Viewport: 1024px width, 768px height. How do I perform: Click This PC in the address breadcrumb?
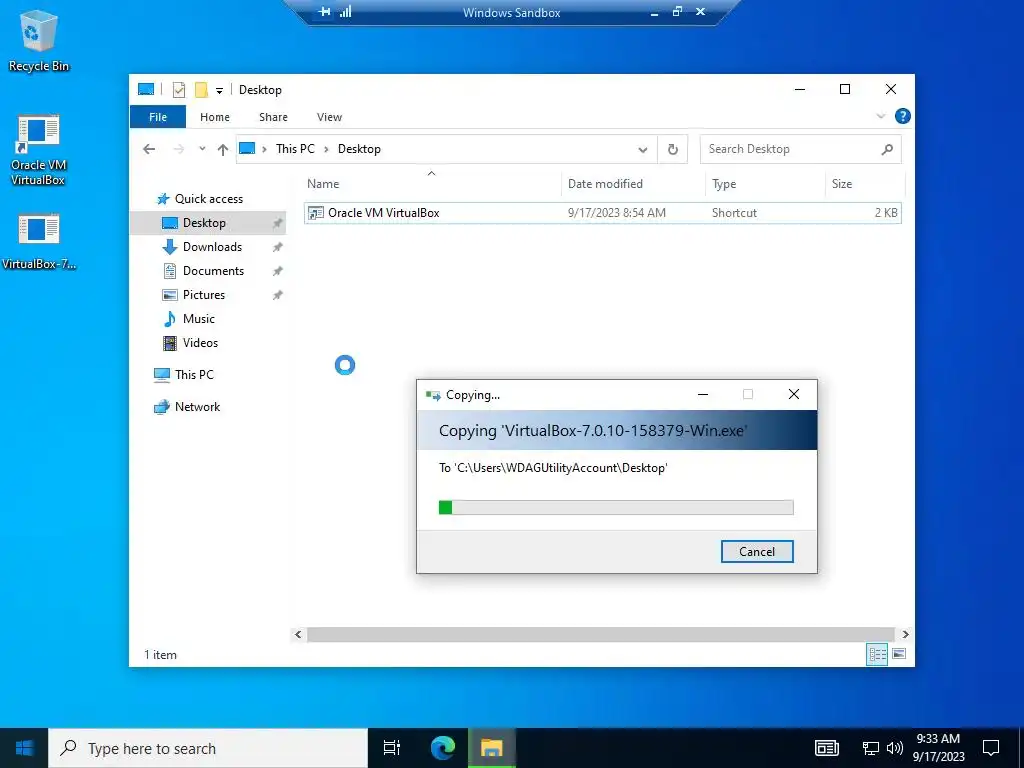tap(295, 149)
